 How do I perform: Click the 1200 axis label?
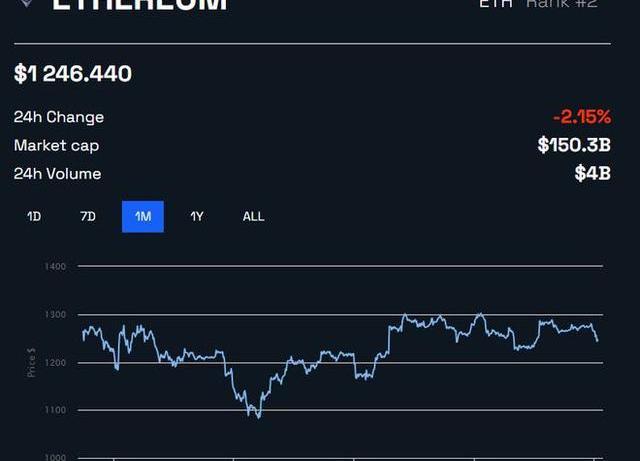55,363
